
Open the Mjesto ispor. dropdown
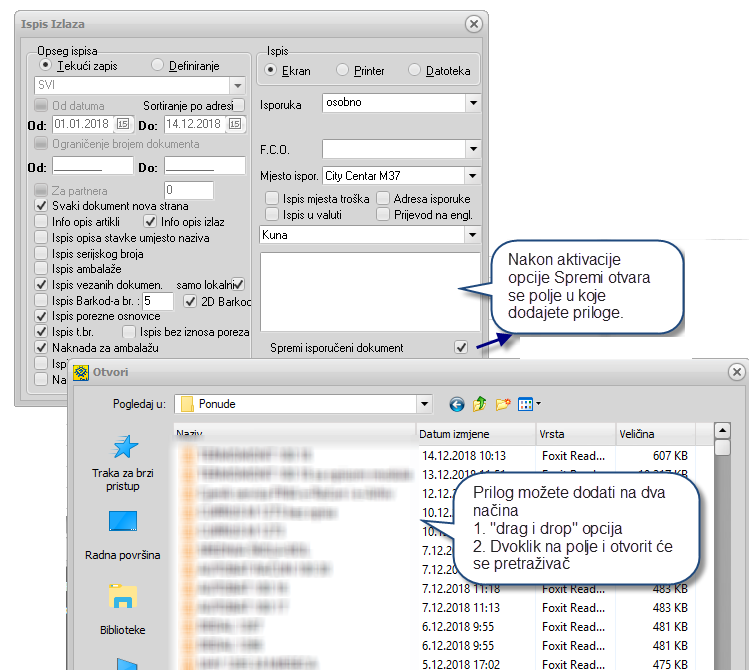(472, 176)
